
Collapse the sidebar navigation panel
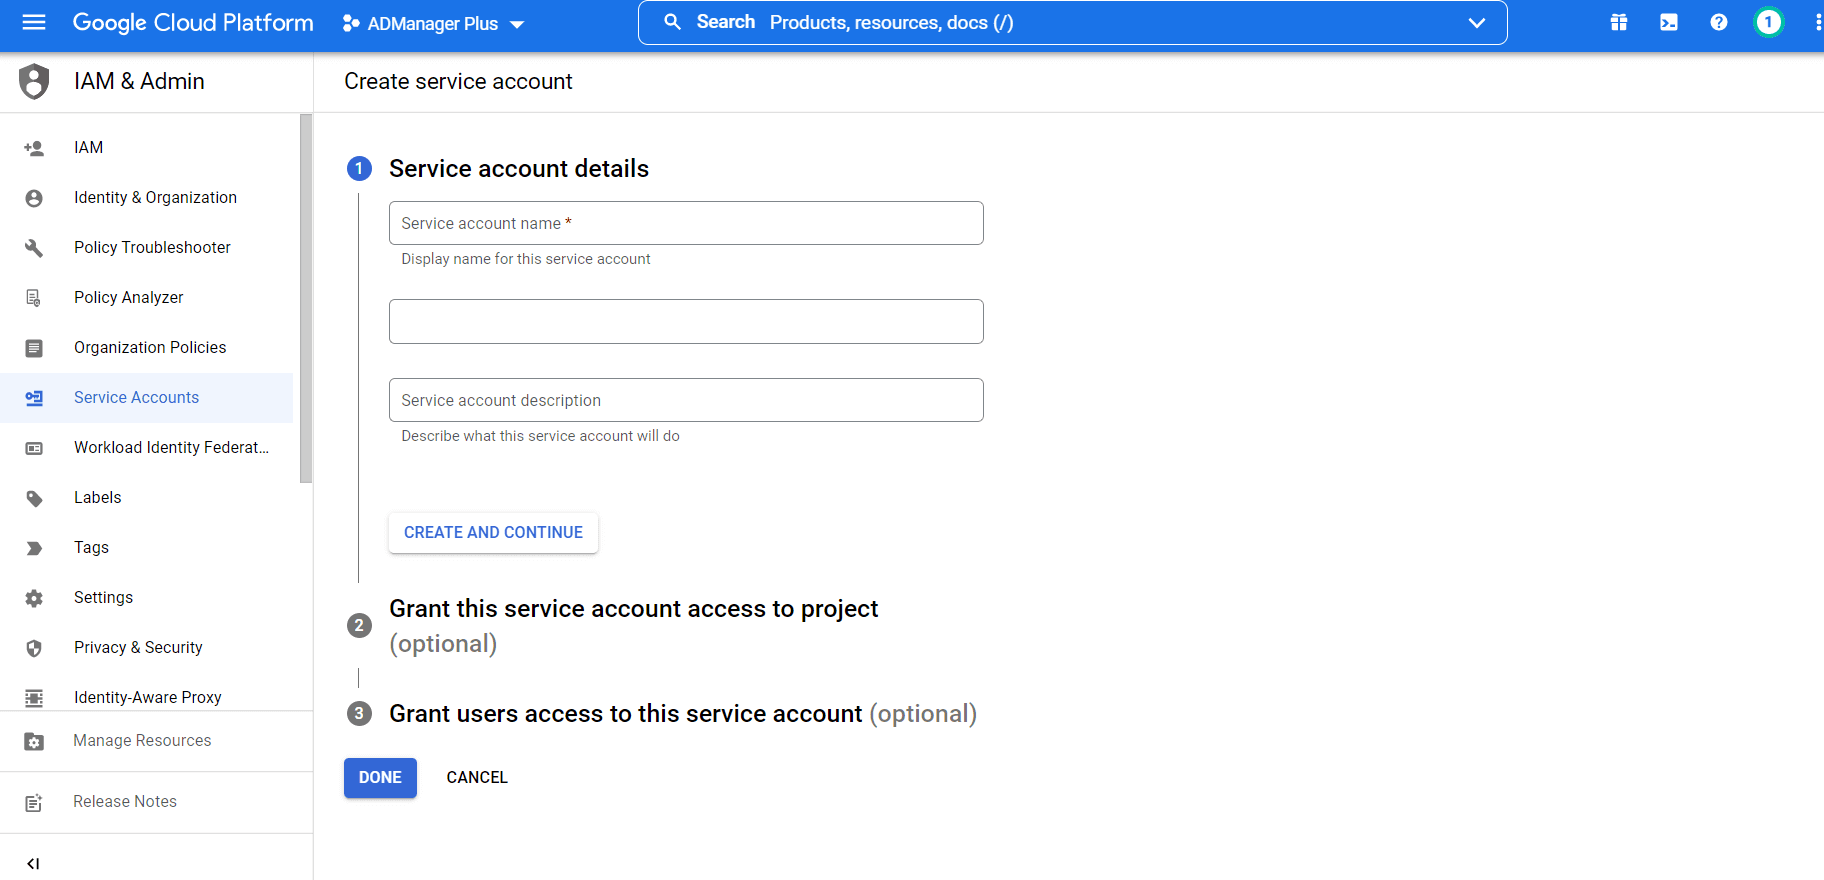[x=33, y=863]
